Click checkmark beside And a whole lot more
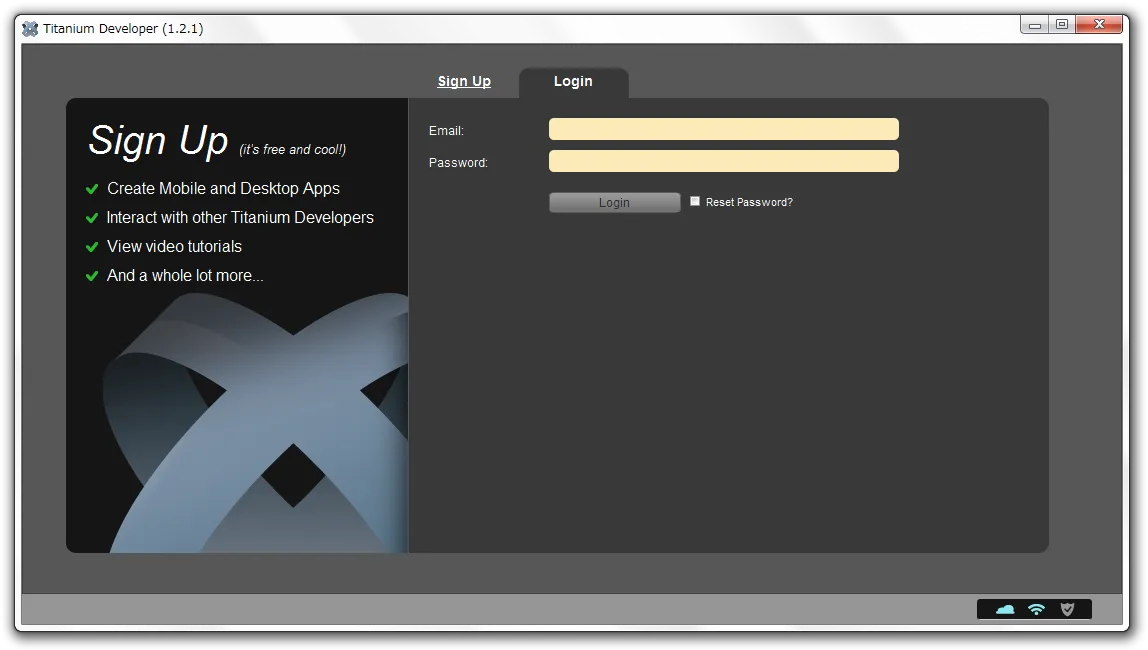 click(x=92, y=276)
